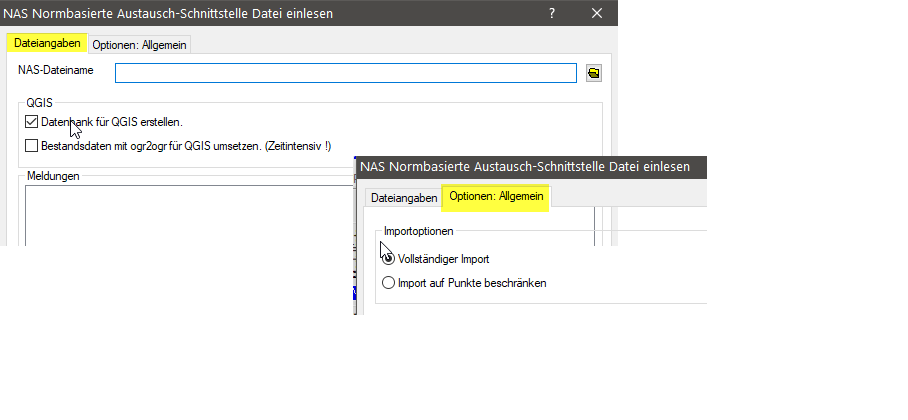Open the NAS file browse folder icon
This screenshot has height=420, width=908.
click(x=593, y=73)
